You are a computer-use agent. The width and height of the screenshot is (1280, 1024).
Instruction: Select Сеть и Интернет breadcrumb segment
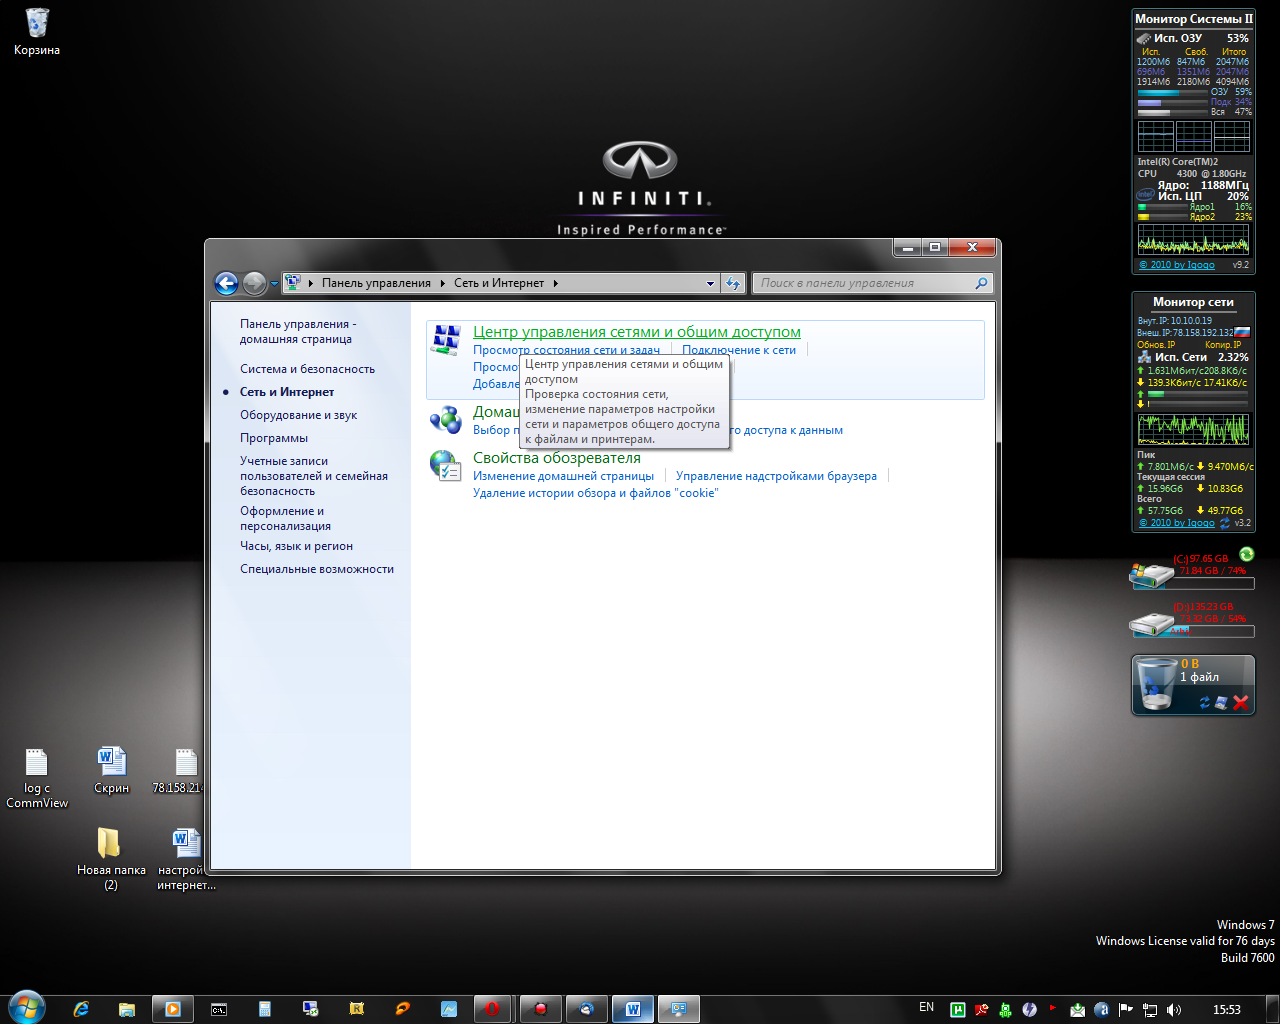[x=499, y=283]
